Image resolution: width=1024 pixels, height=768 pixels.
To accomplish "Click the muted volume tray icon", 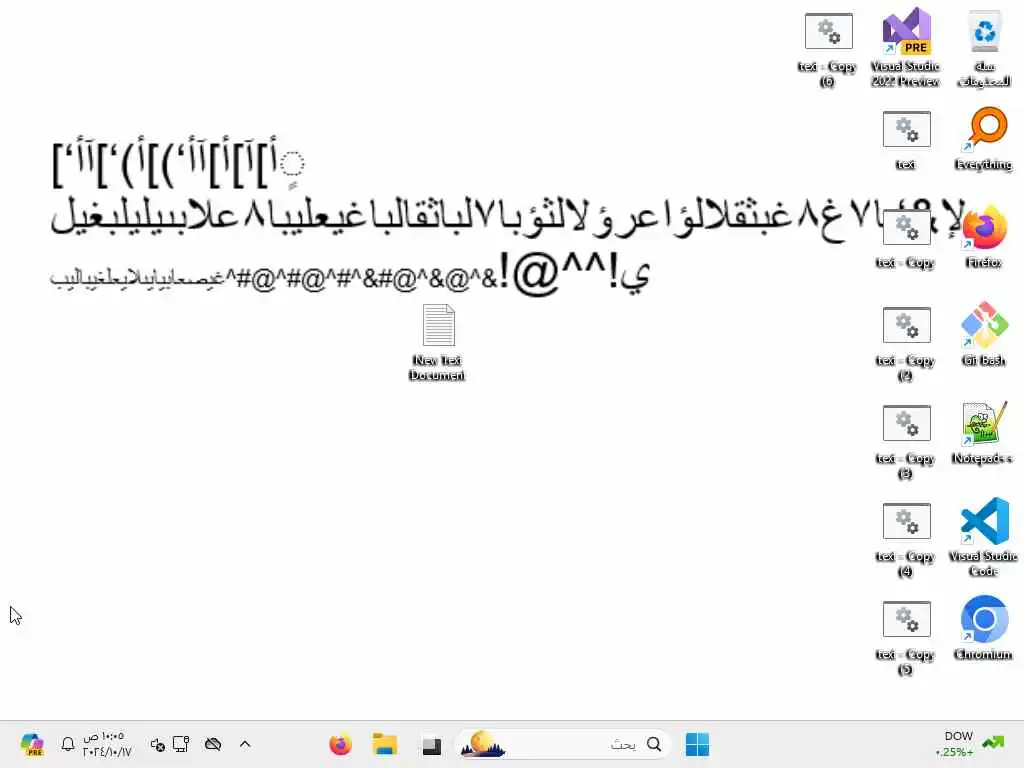I will point(157,744).
